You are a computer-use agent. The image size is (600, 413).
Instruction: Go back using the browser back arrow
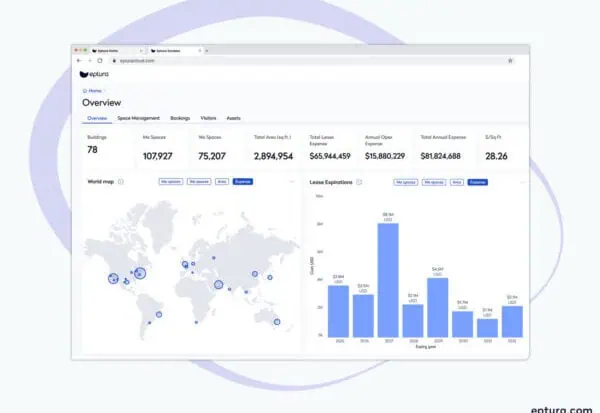(x=79, y=60)
